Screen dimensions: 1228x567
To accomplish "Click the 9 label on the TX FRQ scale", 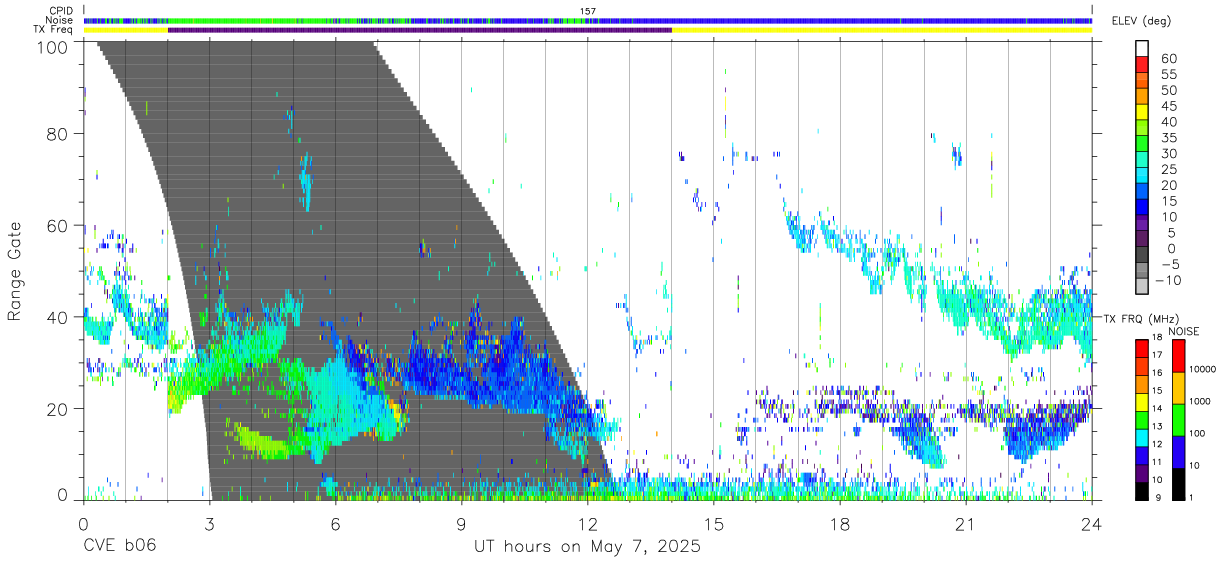I will pyautogui.click(x=1158, y=497).
